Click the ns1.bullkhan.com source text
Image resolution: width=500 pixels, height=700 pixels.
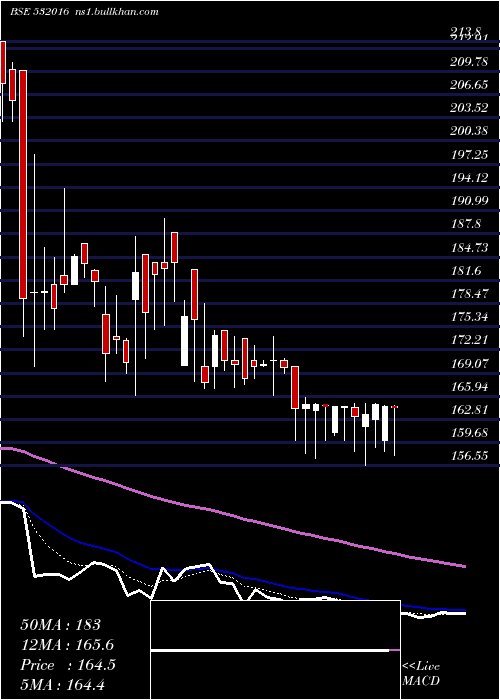pyautogui.click(x=116, y=12)
